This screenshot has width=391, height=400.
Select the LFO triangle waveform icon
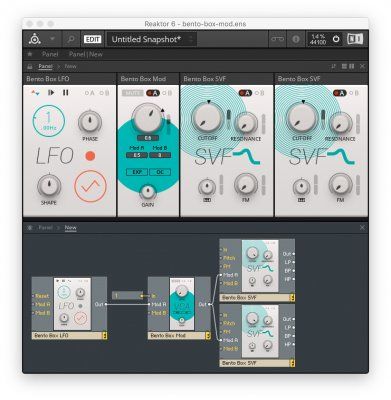click(x=90, y=187)
